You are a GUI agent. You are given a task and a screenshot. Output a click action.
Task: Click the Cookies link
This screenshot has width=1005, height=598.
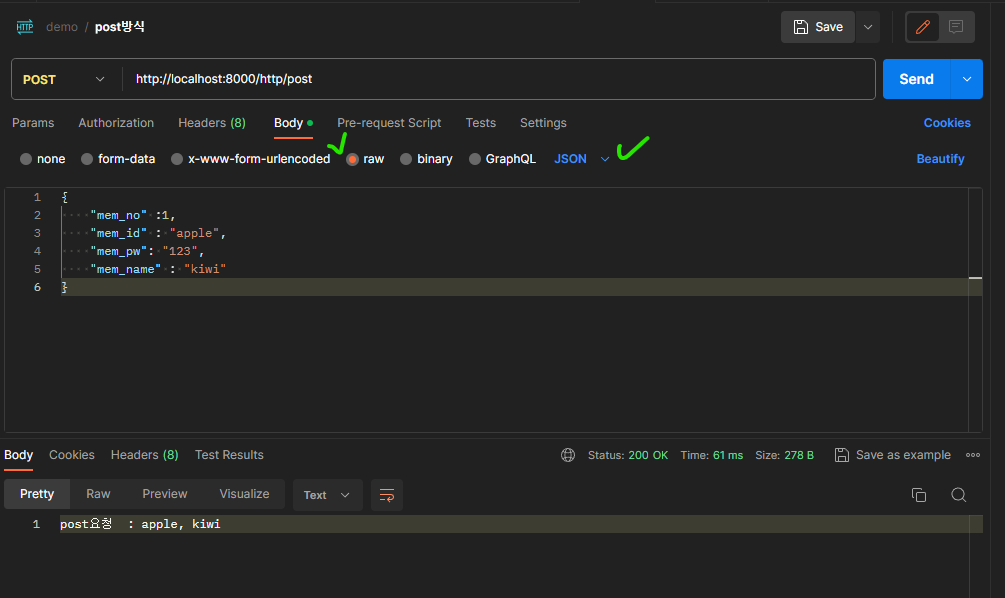point(947,123)
